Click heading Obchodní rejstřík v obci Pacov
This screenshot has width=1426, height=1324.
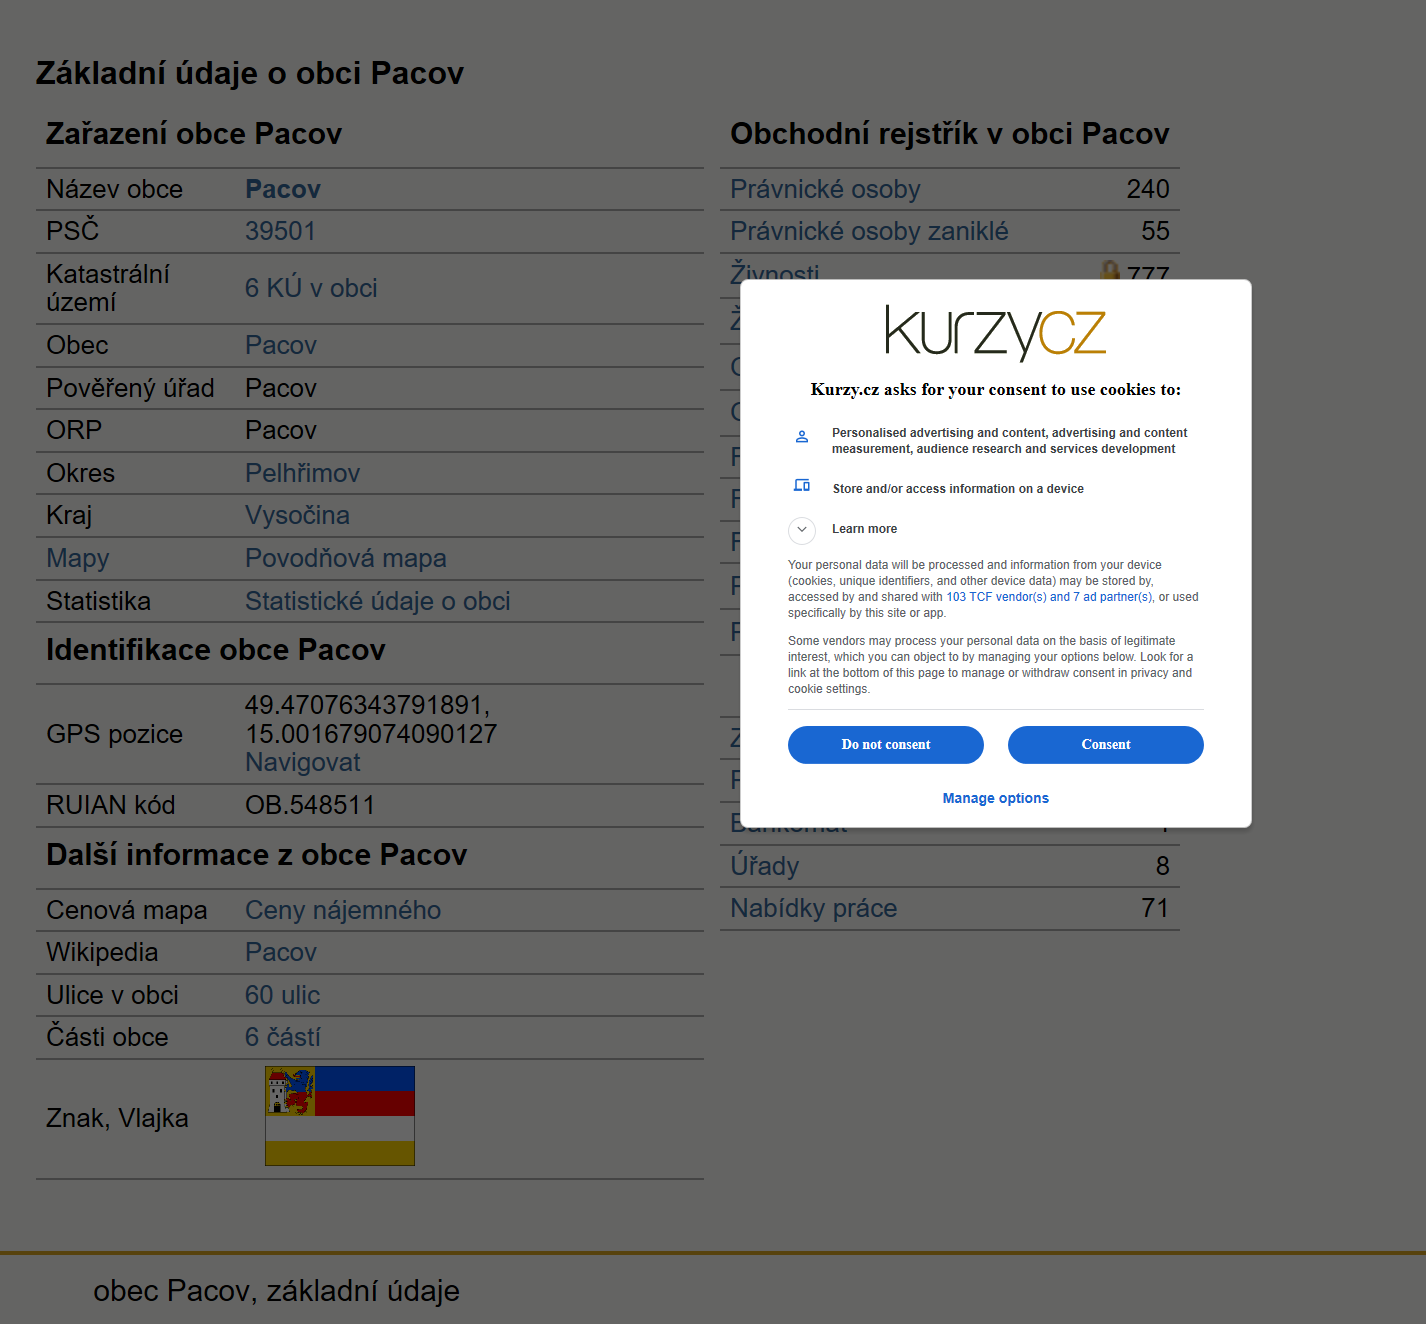pos(950,134)
